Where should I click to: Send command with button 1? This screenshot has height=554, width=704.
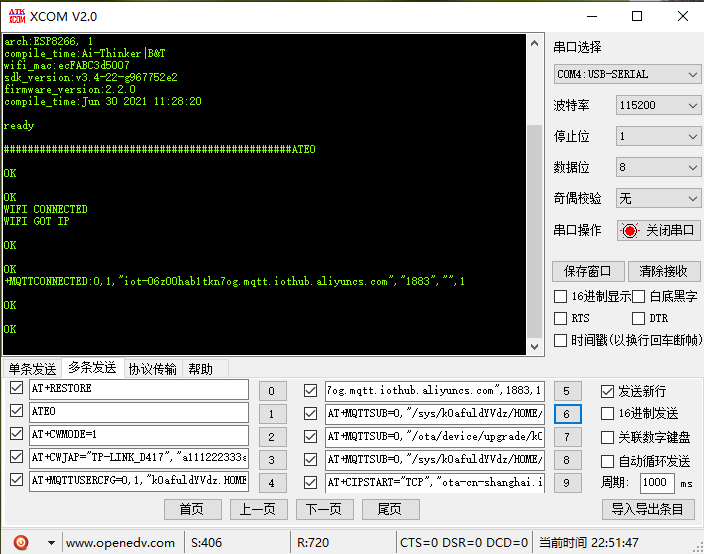(273, 414)
